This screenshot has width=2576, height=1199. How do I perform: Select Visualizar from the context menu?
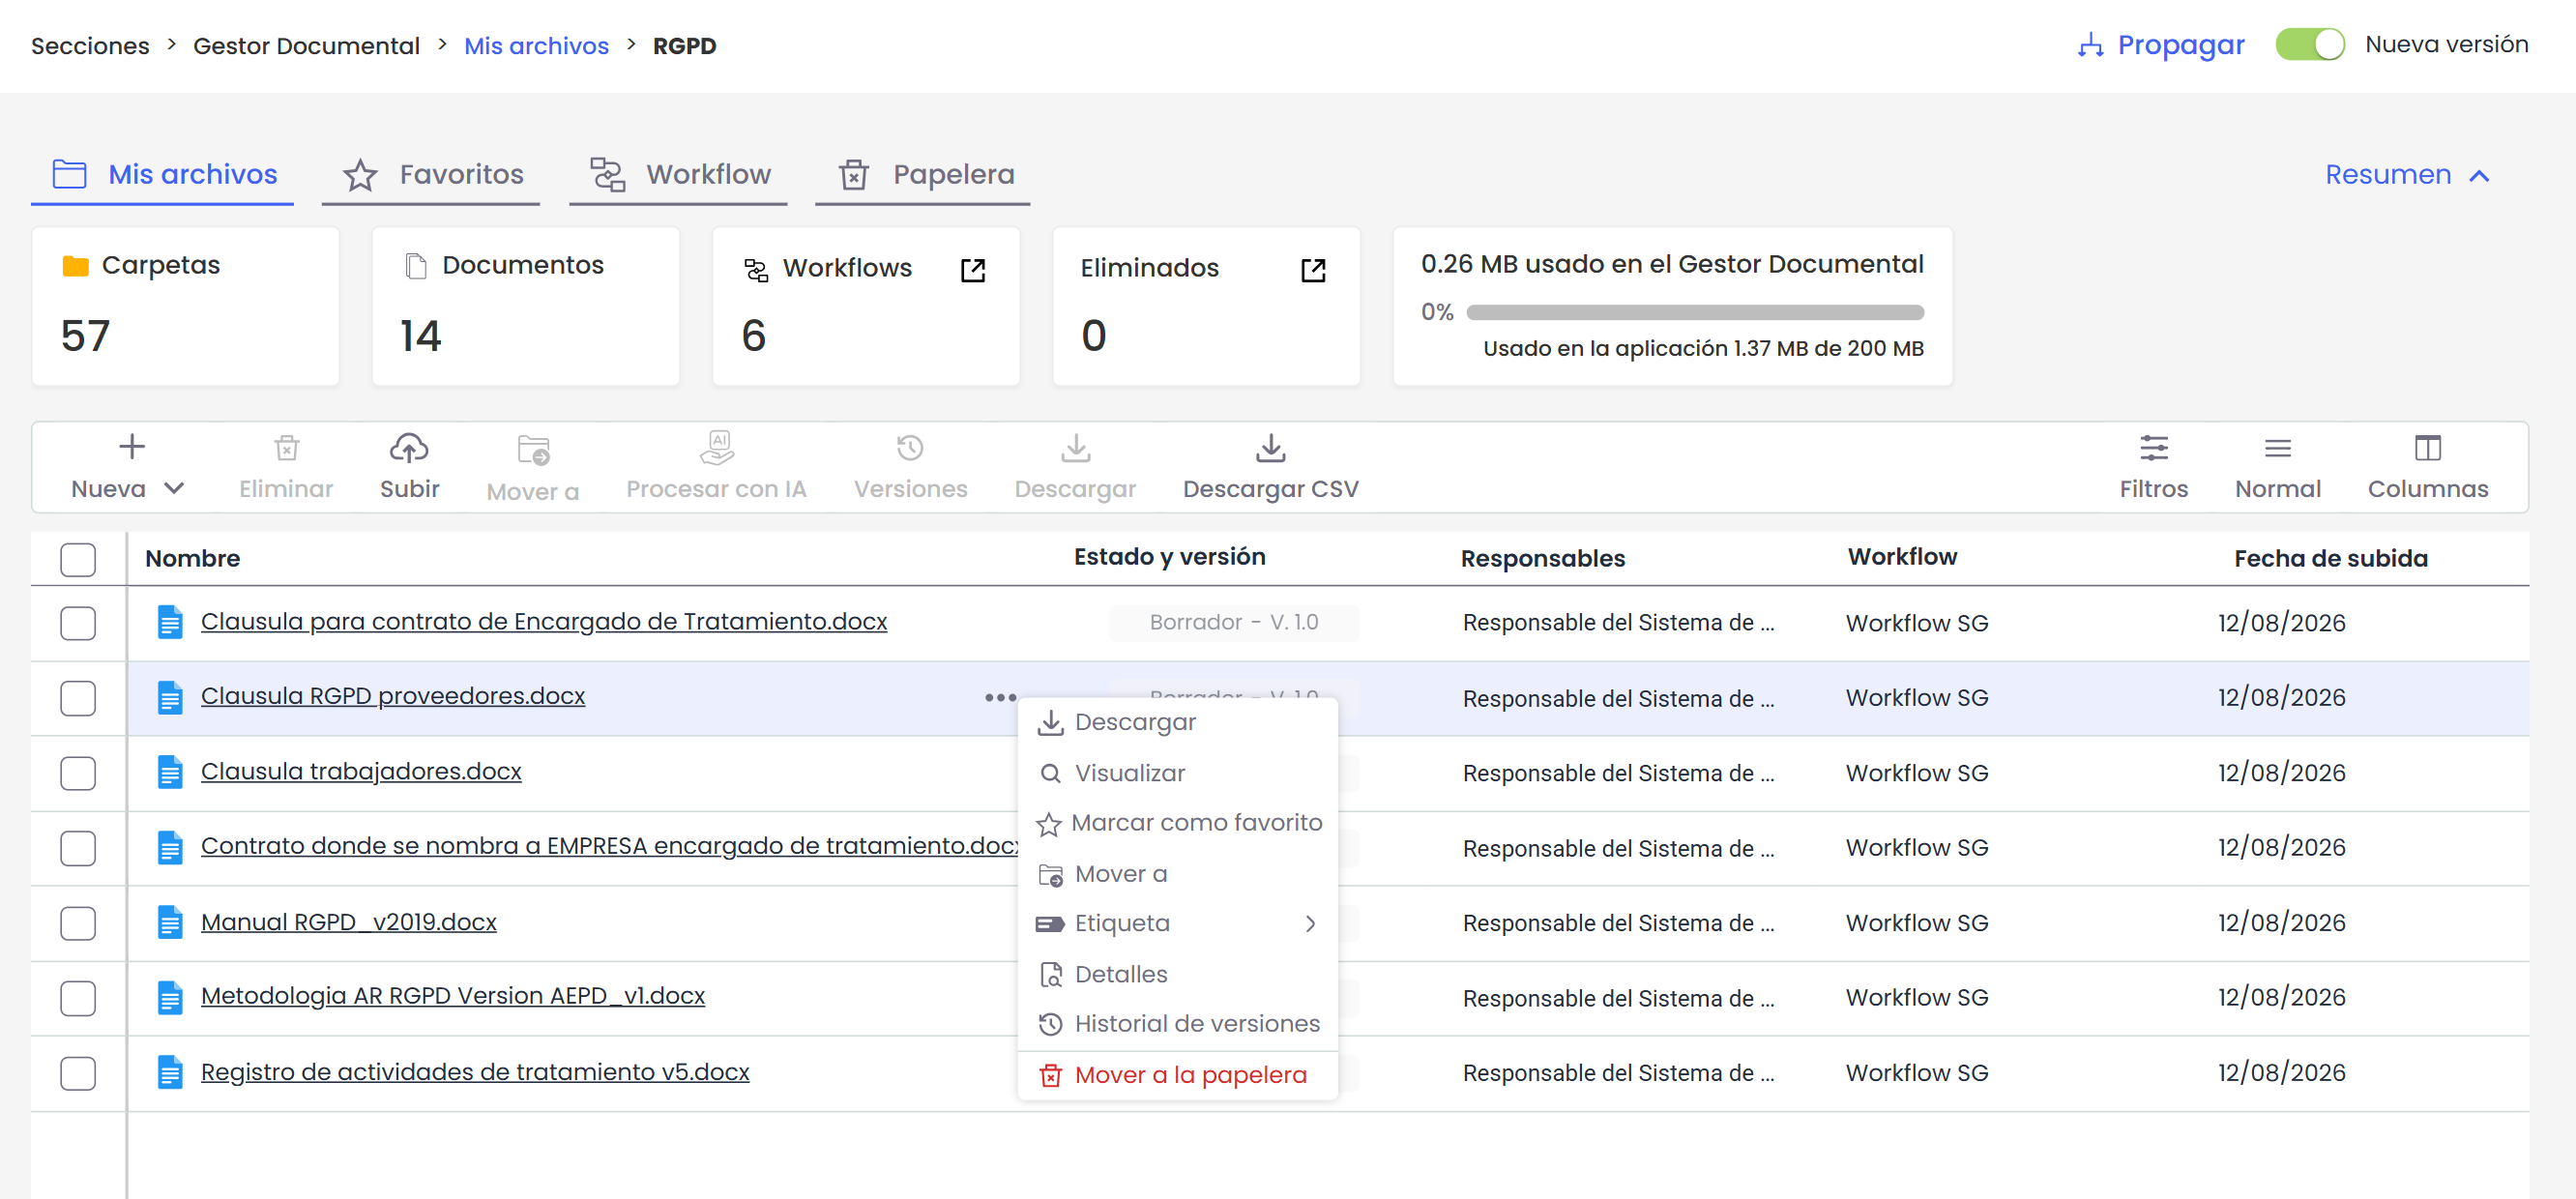pyautogui.click(x=1178, y=773)
